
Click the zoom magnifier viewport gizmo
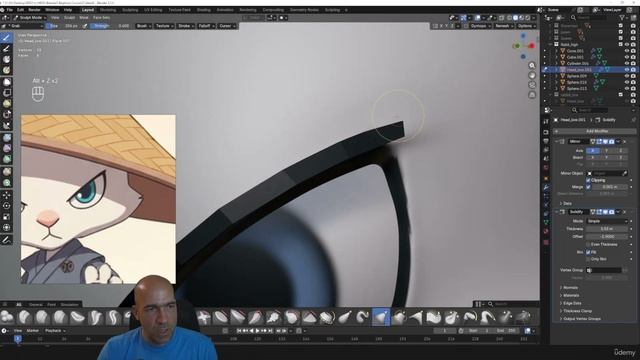coord(532,65)
